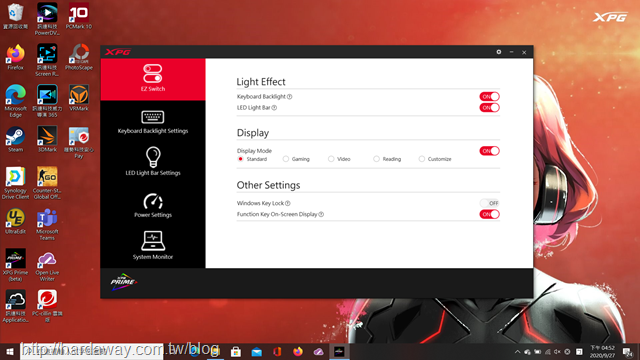This screenshot has width=640, height=360.
Task: Disable the Display Mode switch
Action: 489,151
